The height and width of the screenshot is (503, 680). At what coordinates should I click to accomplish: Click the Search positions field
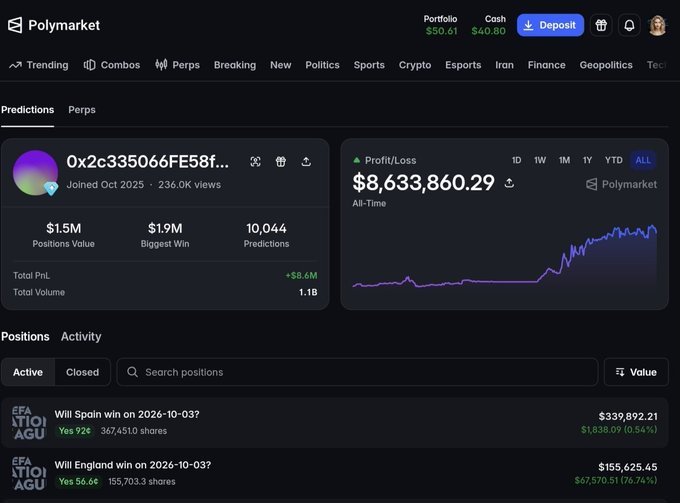tap(357, 372)
